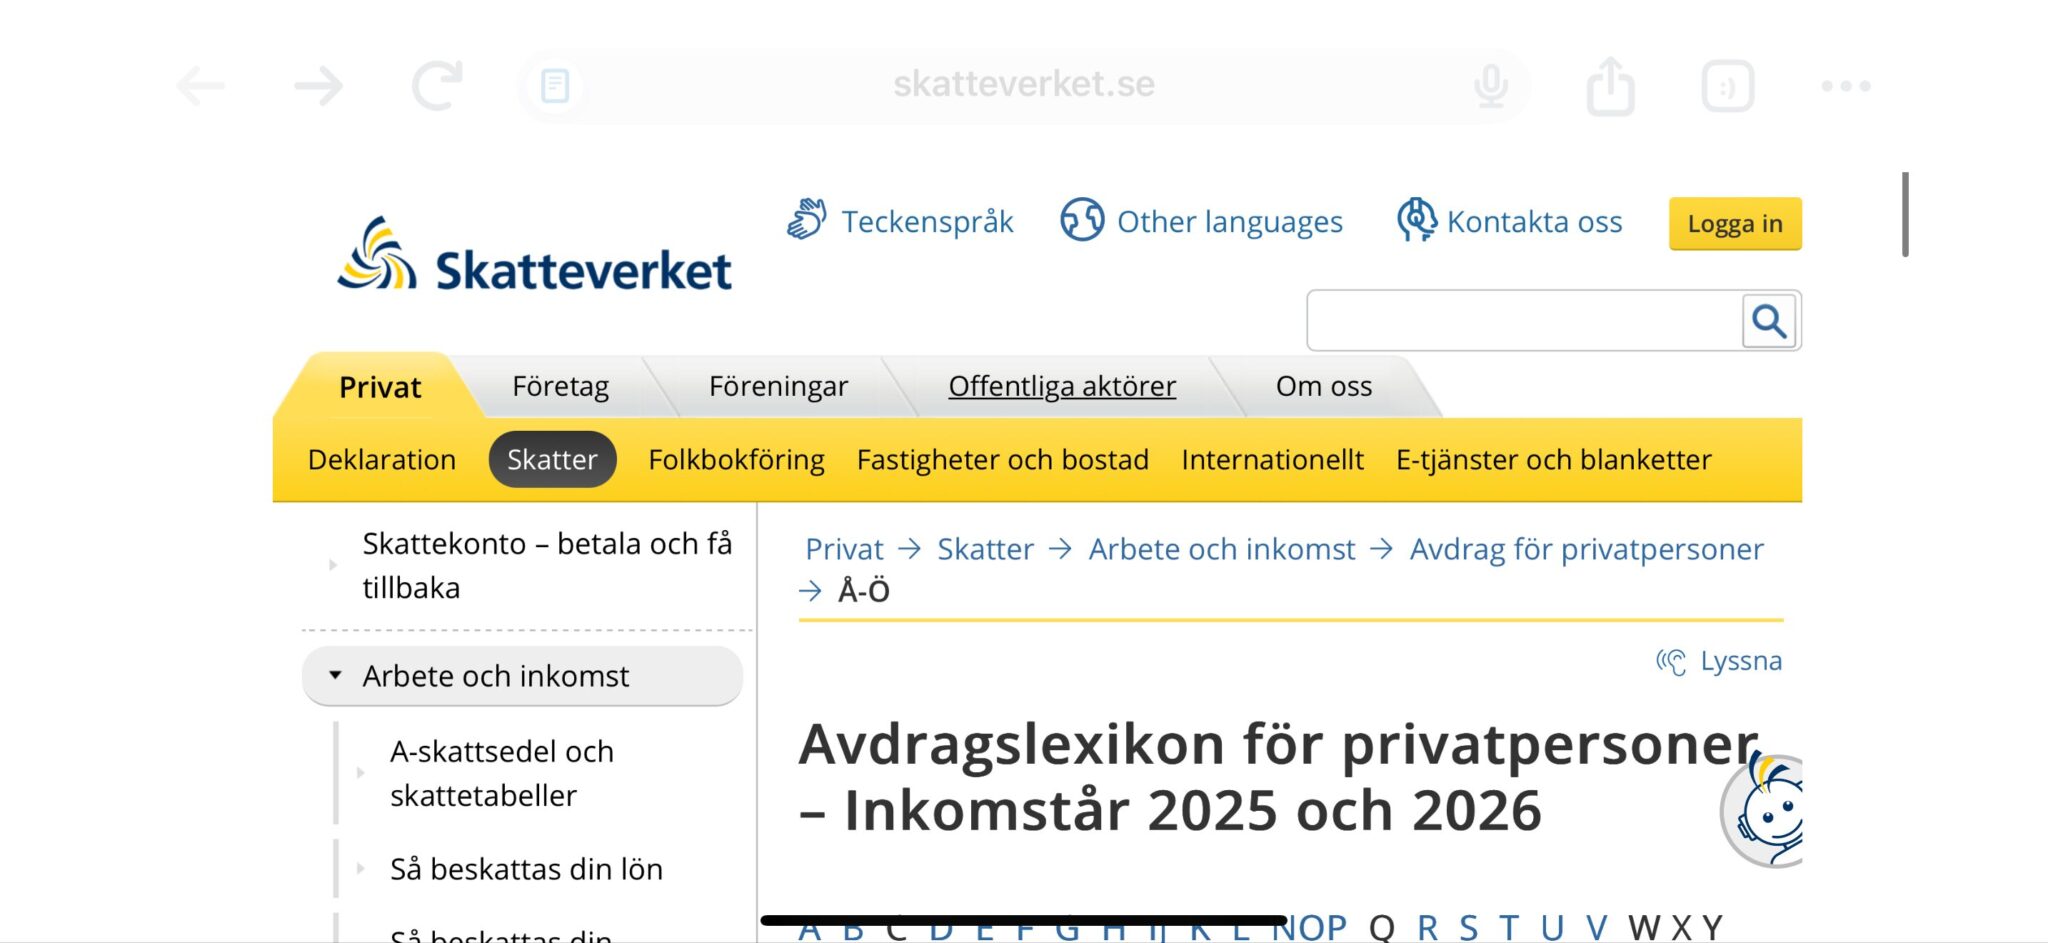
Task: Reload the page with refresh icon
Action: click(437, 86)
